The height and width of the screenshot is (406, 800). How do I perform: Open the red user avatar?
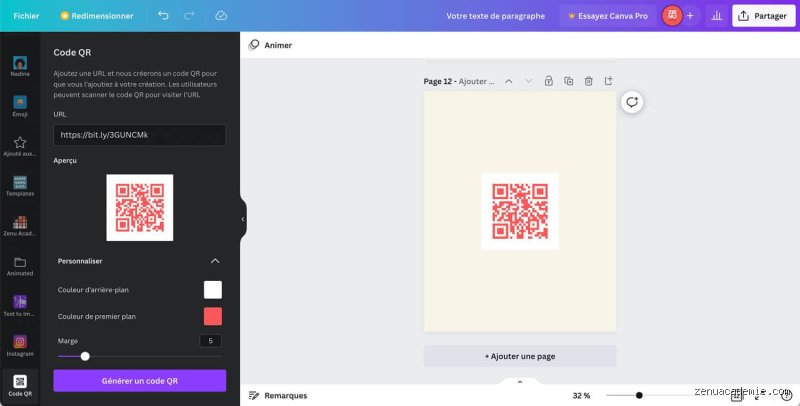[x=672, y=16]
